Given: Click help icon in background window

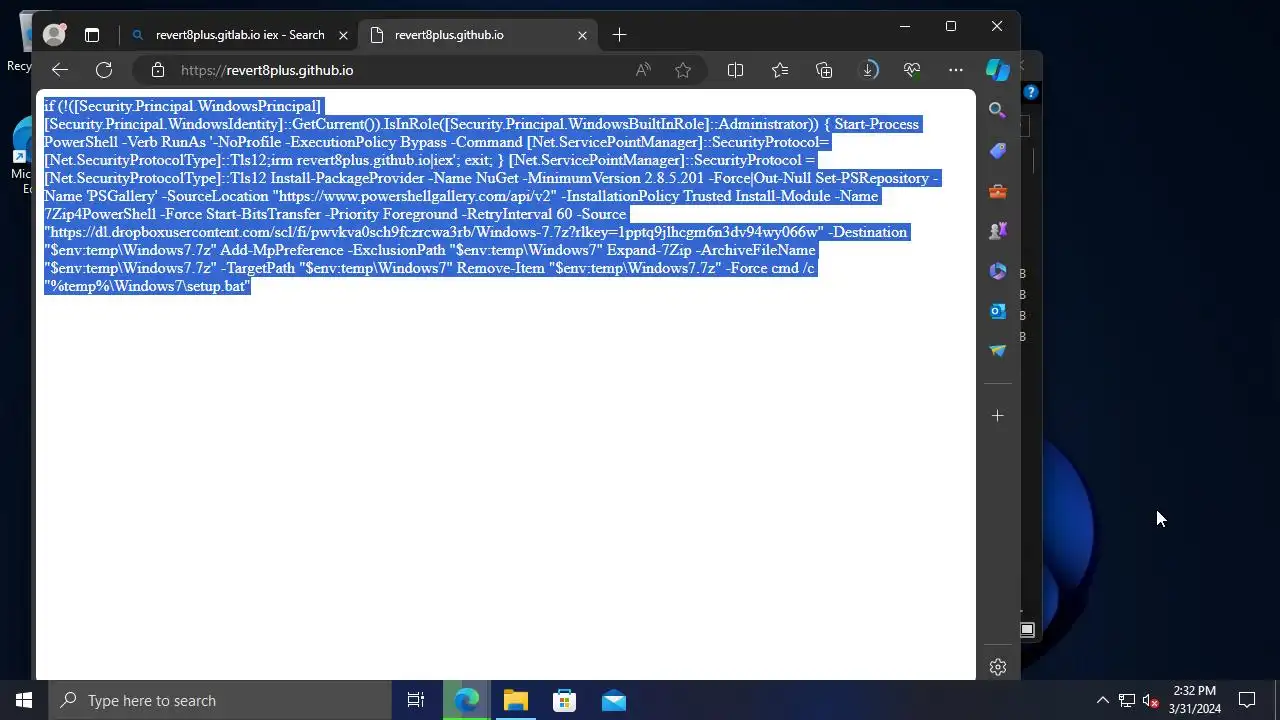Looking at the screenshot, I should 1031,92.
